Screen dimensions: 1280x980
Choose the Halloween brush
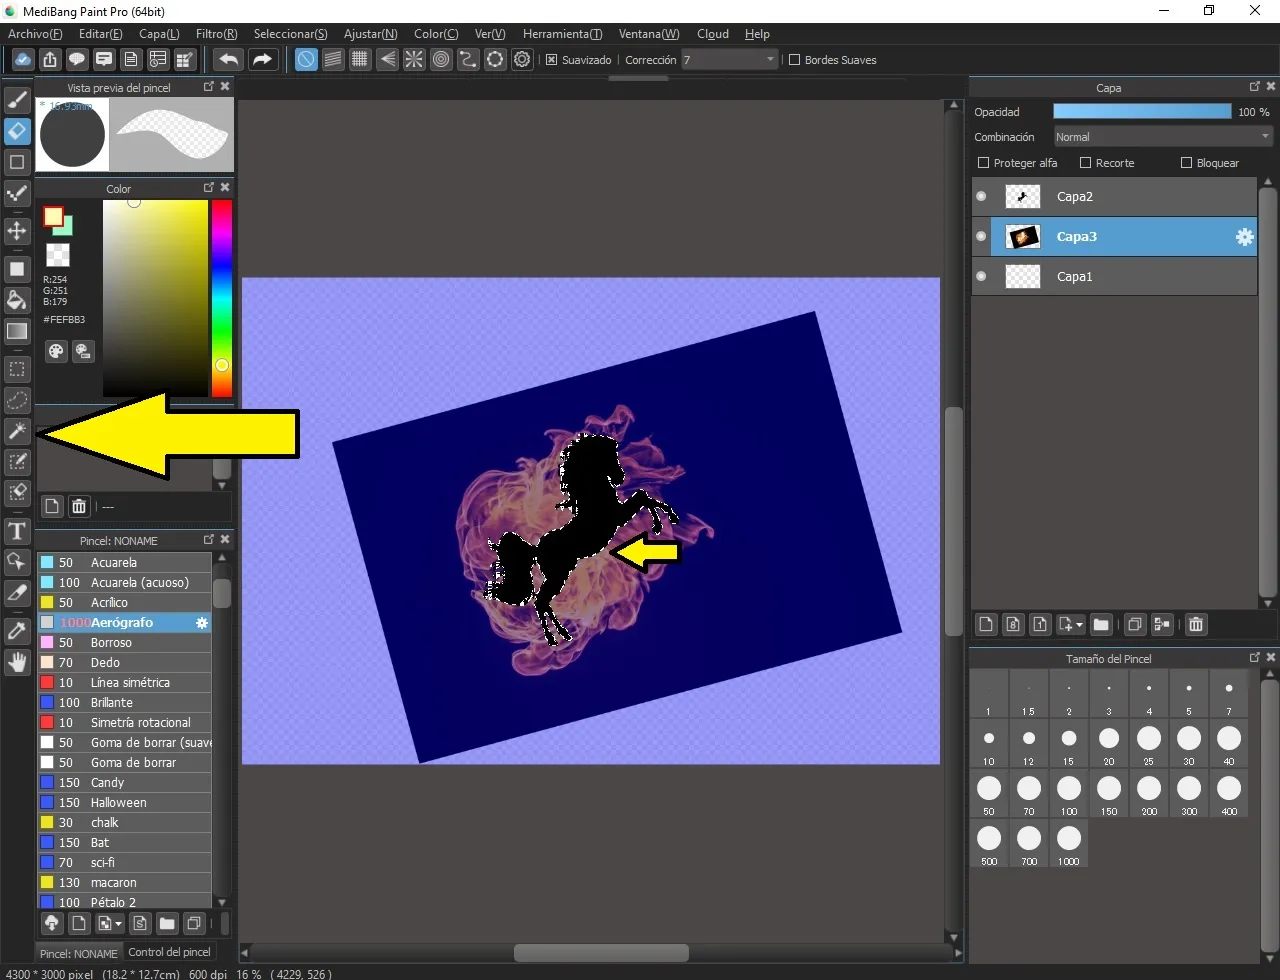click(124, 802)
